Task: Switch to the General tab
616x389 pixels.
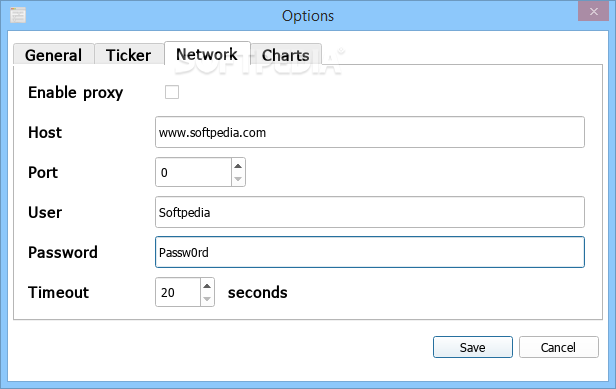Action: (x=53, y=55)
